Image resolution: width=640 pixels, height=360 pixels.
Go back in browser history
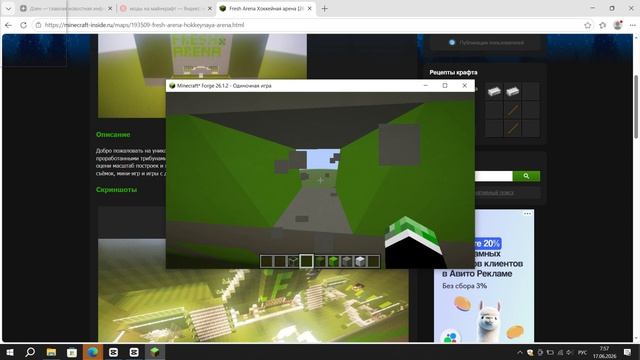pyautogui.click(x=8, y=25)
